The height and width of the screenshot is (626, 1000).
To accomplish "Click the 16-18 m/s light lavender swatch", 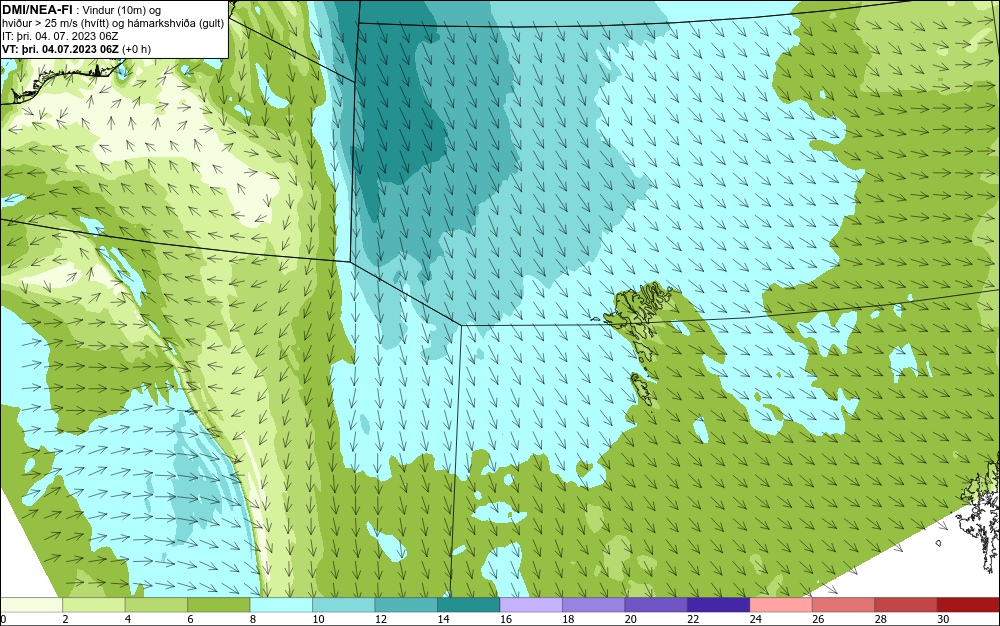I will tap(531, 605).
